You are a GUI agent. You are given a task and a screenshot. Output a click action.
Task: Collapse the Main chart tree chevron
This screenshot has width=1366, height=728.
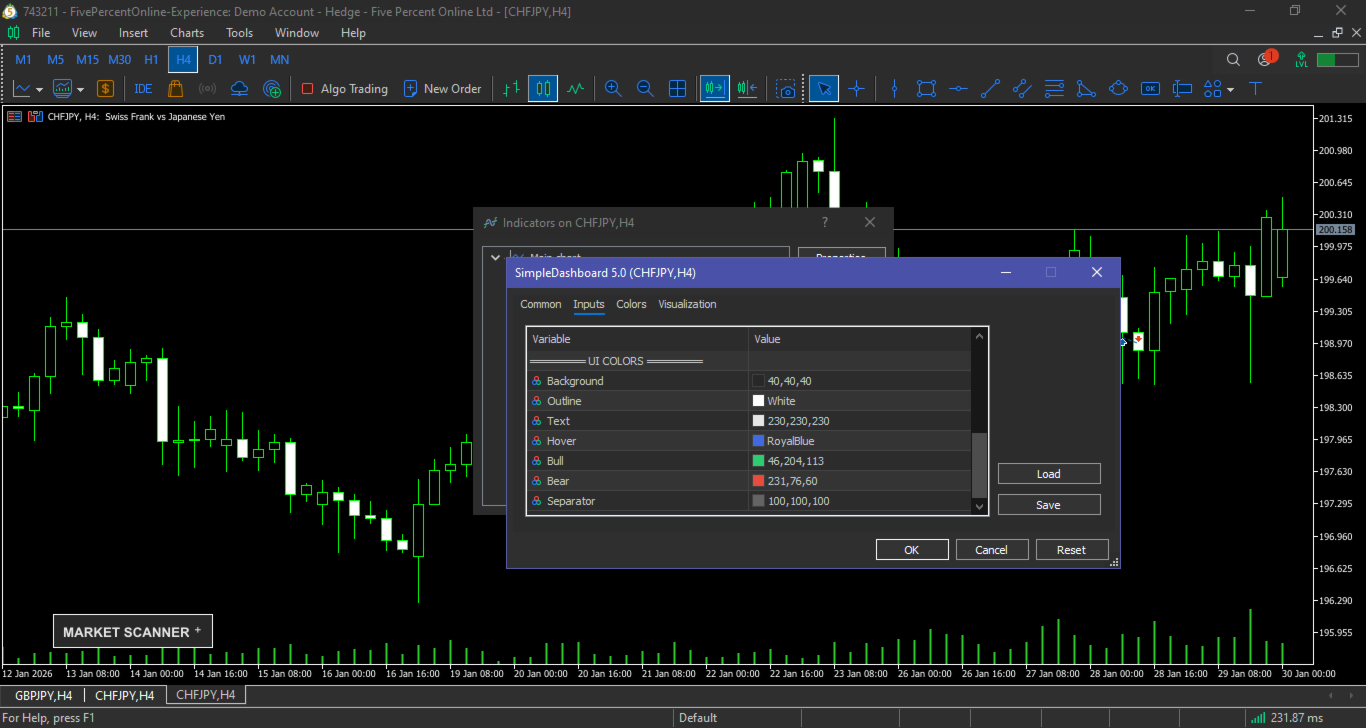point(495,257)
